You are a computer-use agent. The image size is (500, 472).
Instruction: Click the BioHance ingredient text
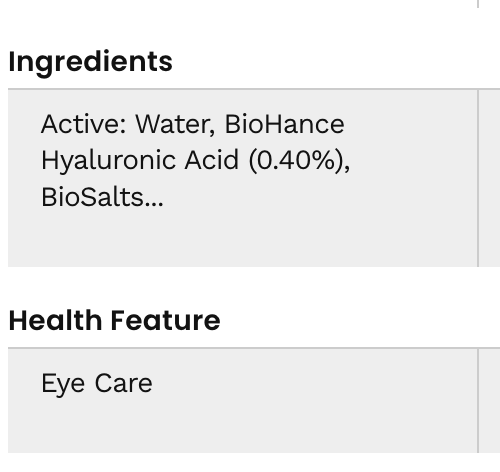click(x=284, y=124)
